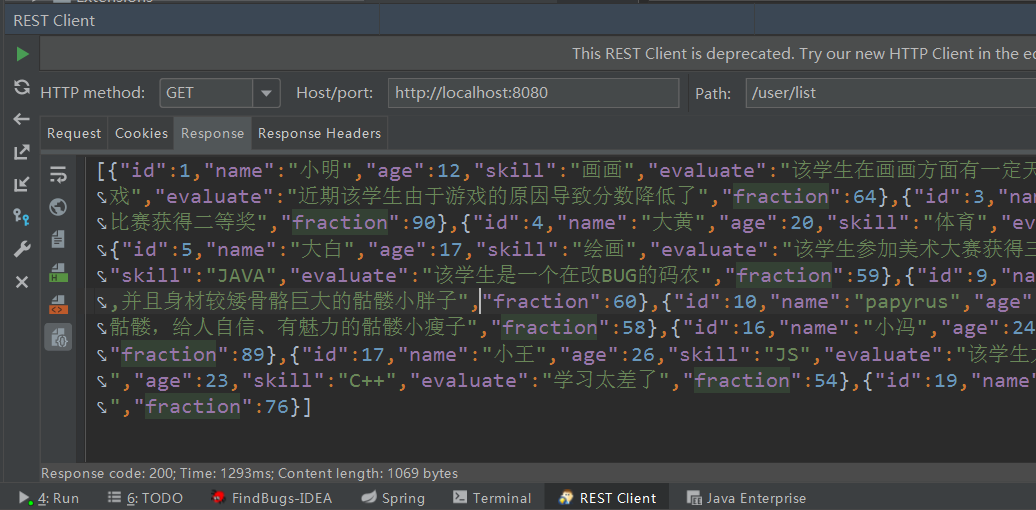Click the Host/port input field
The image size is (1036, 510).
pos(533,93)
